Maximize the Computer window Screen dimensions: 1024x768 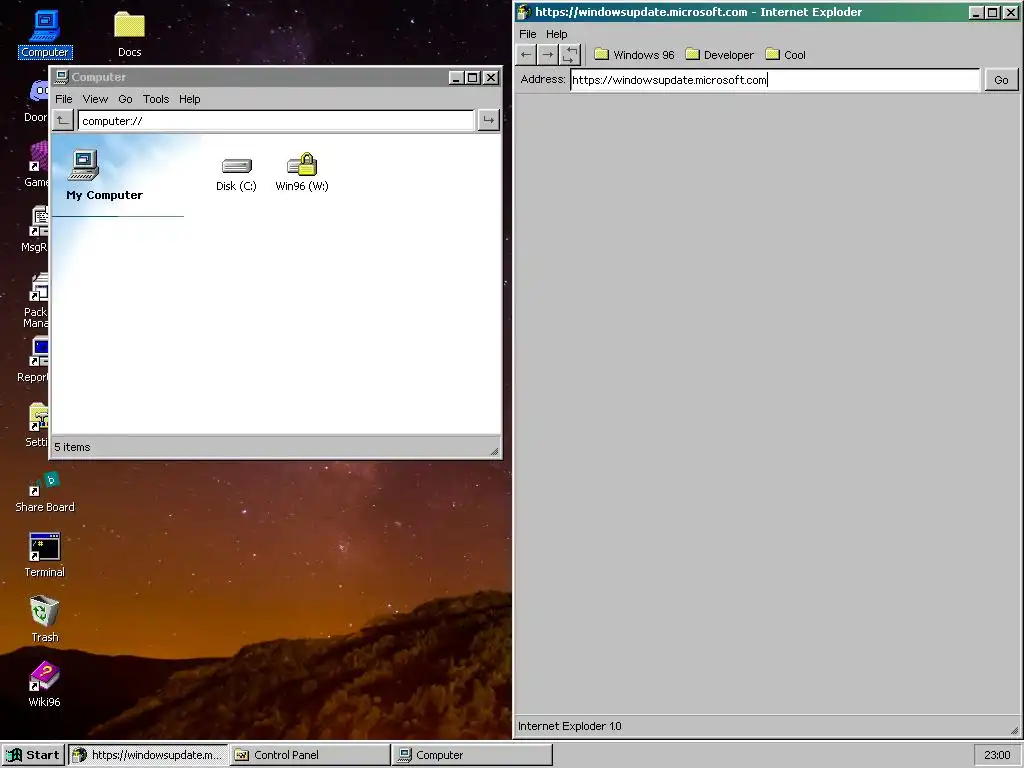(x=473, y=78)
